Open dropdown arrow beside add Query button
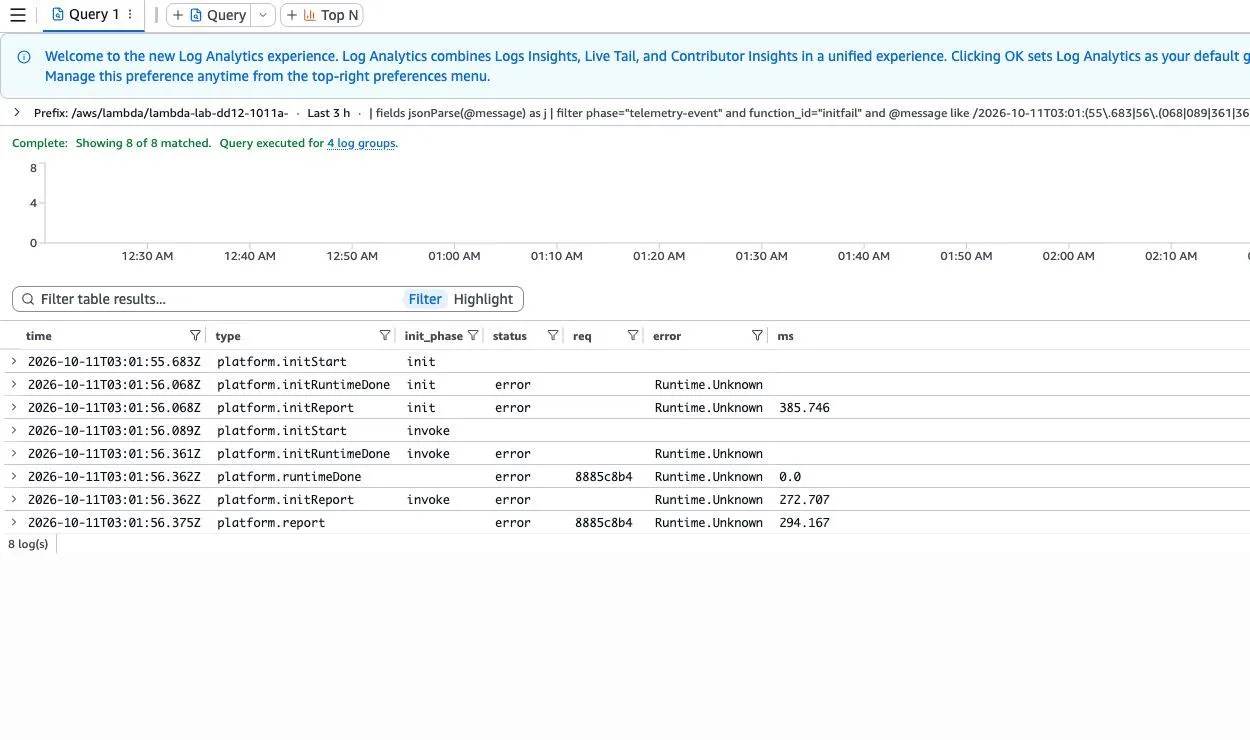Screen dimensions: 1250x740 pos(262,15)
